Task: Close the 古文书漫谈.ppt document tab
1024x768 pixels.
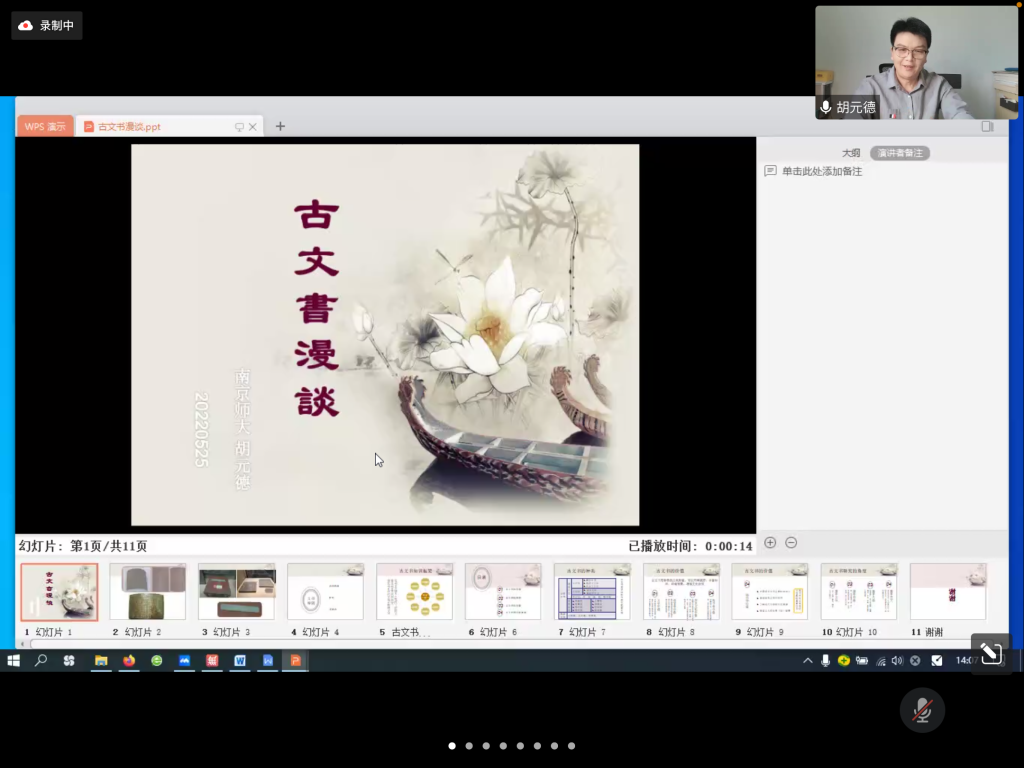Action: (x=253, y=127)
